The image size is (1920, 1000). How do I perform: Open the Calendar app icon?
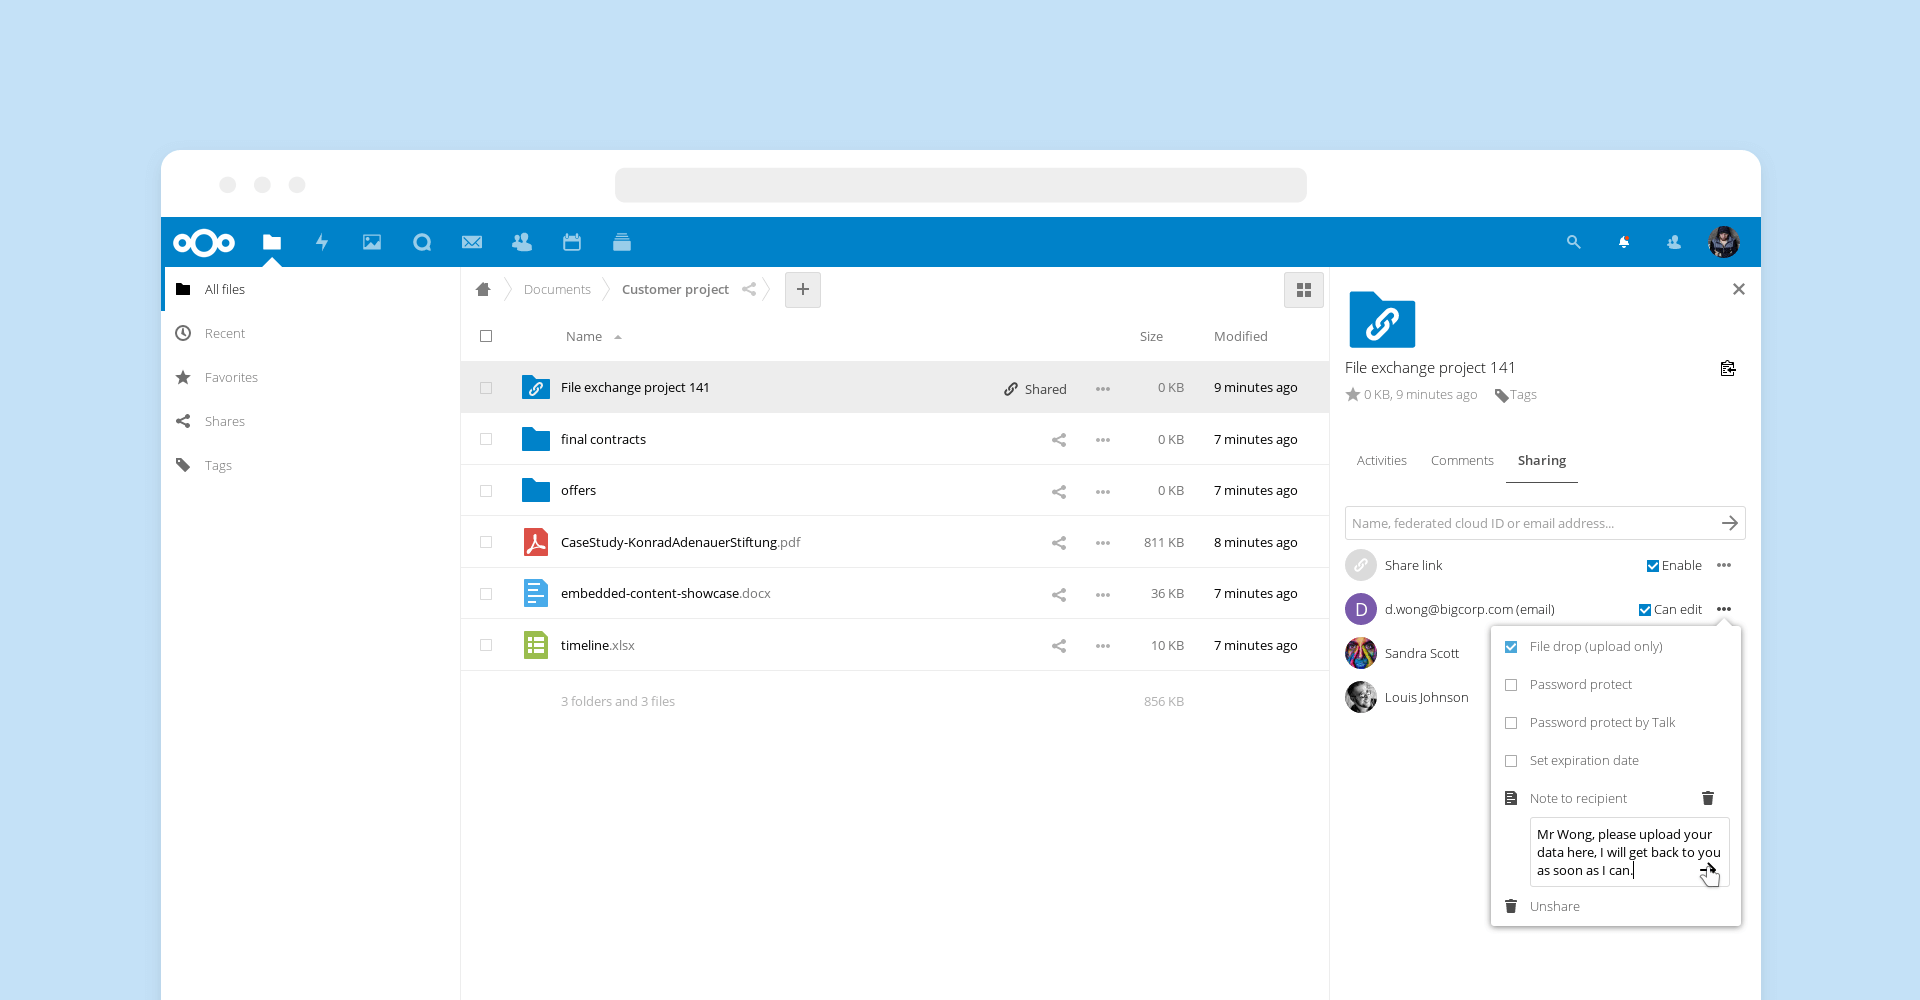tap(572, 242)
